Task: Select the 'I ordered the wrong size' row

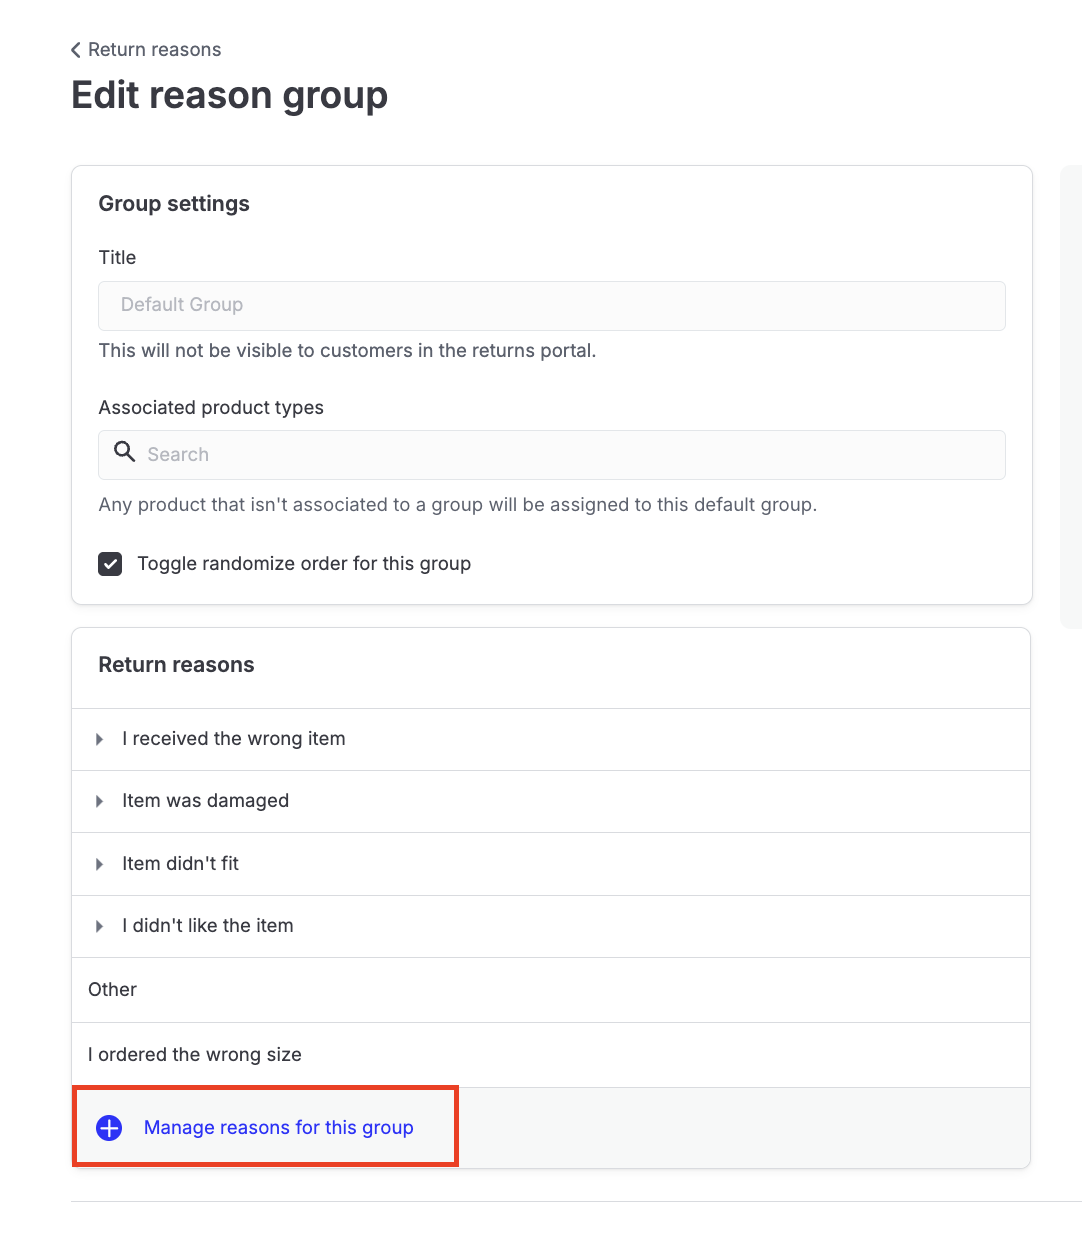Action: pos(195,1055)
